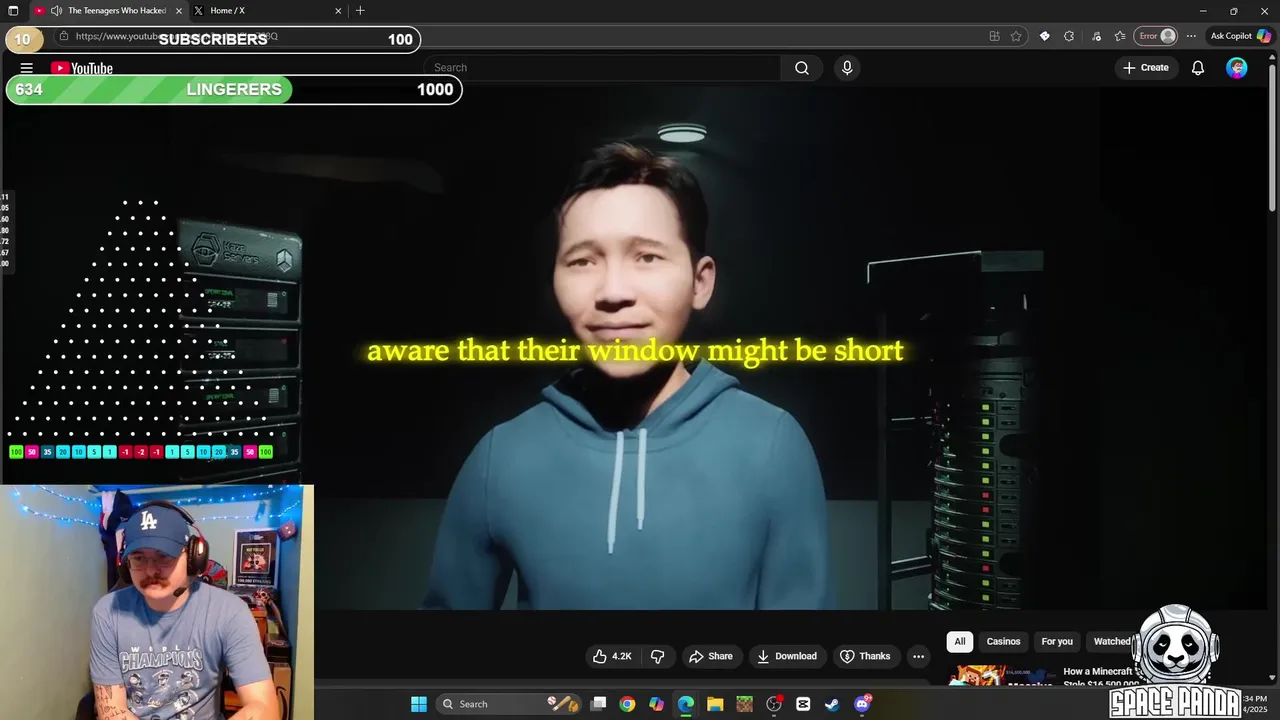
Task: Close The Teenagers Who Hacked tab
Action: tap(179, 11)
